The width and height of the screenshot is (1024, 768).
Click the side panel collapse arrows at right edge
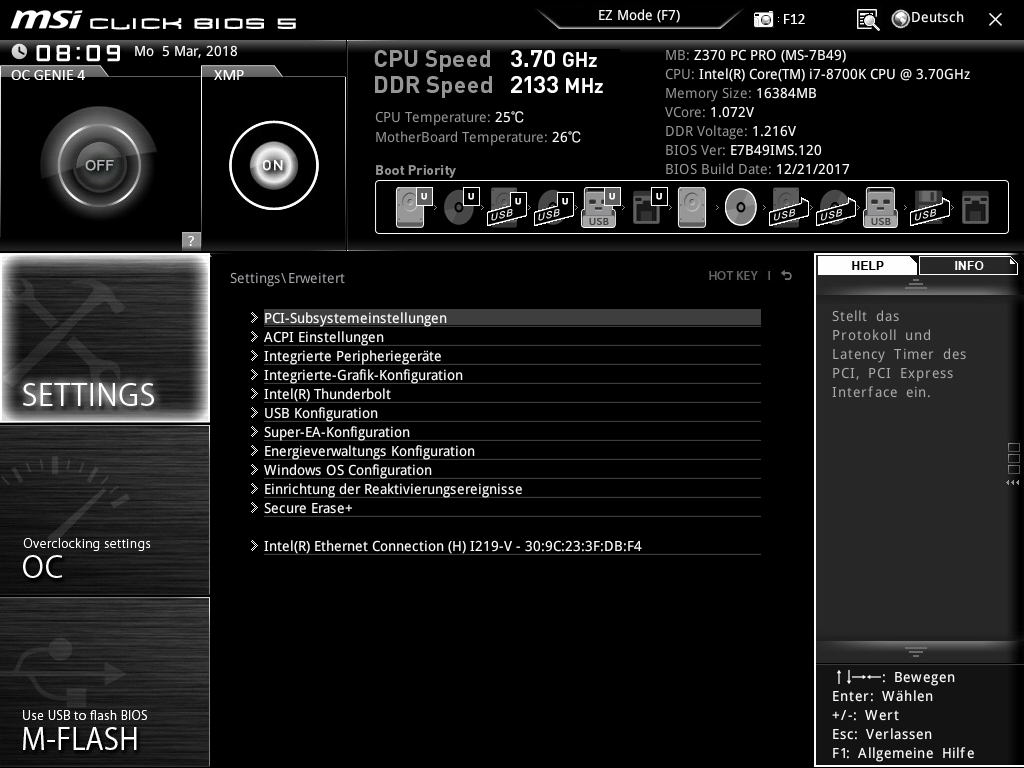coord(1012,483)
